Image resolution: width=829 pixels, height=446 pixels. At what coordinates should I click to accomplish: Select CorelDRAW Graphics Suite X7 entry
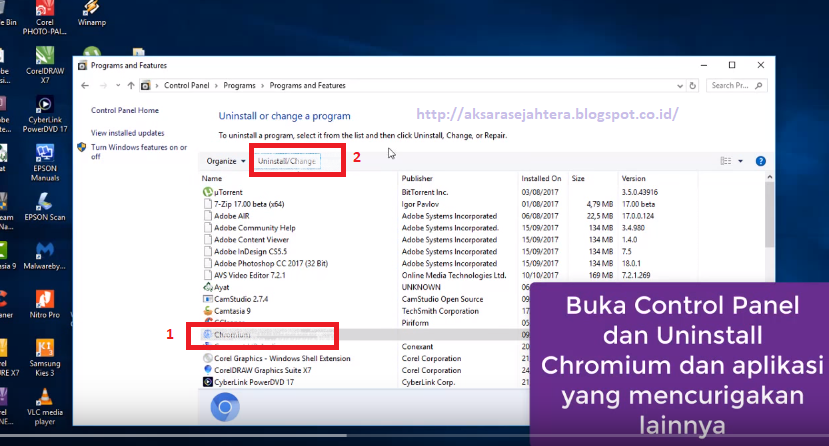(x=257, y=370)
